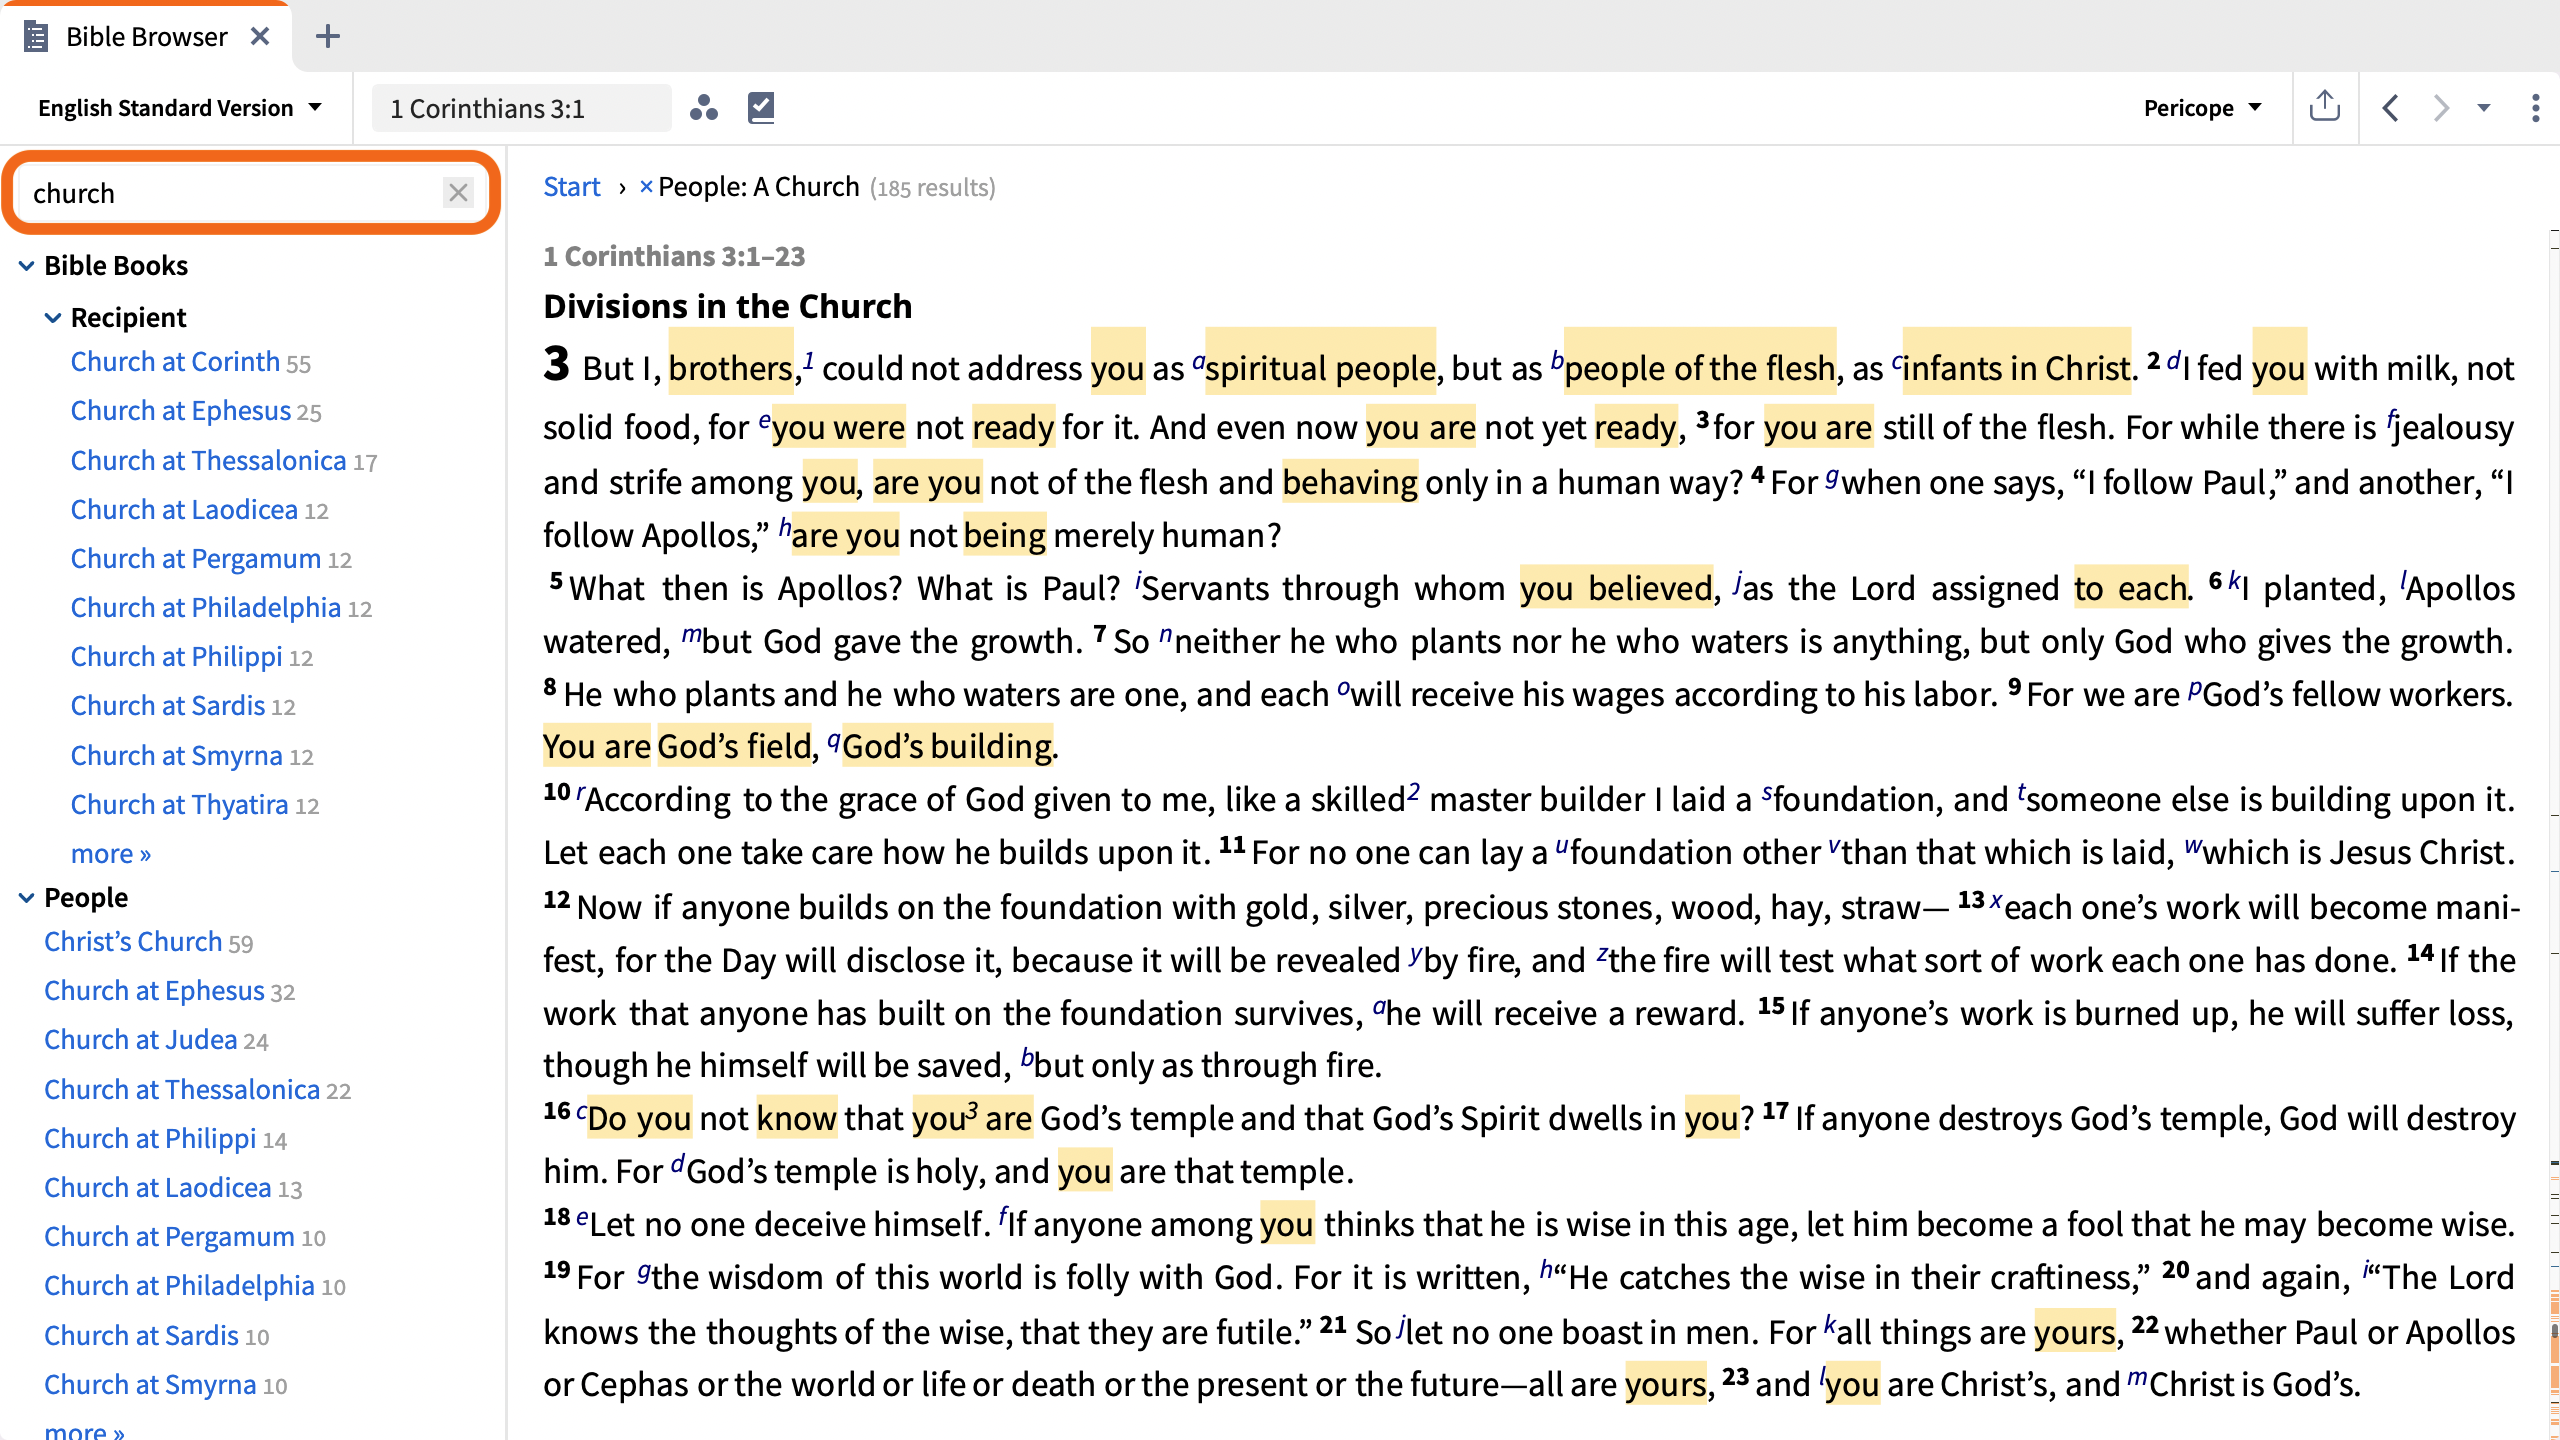
Task: Open cross-reference a before spiritual people
Action: 1198,363
